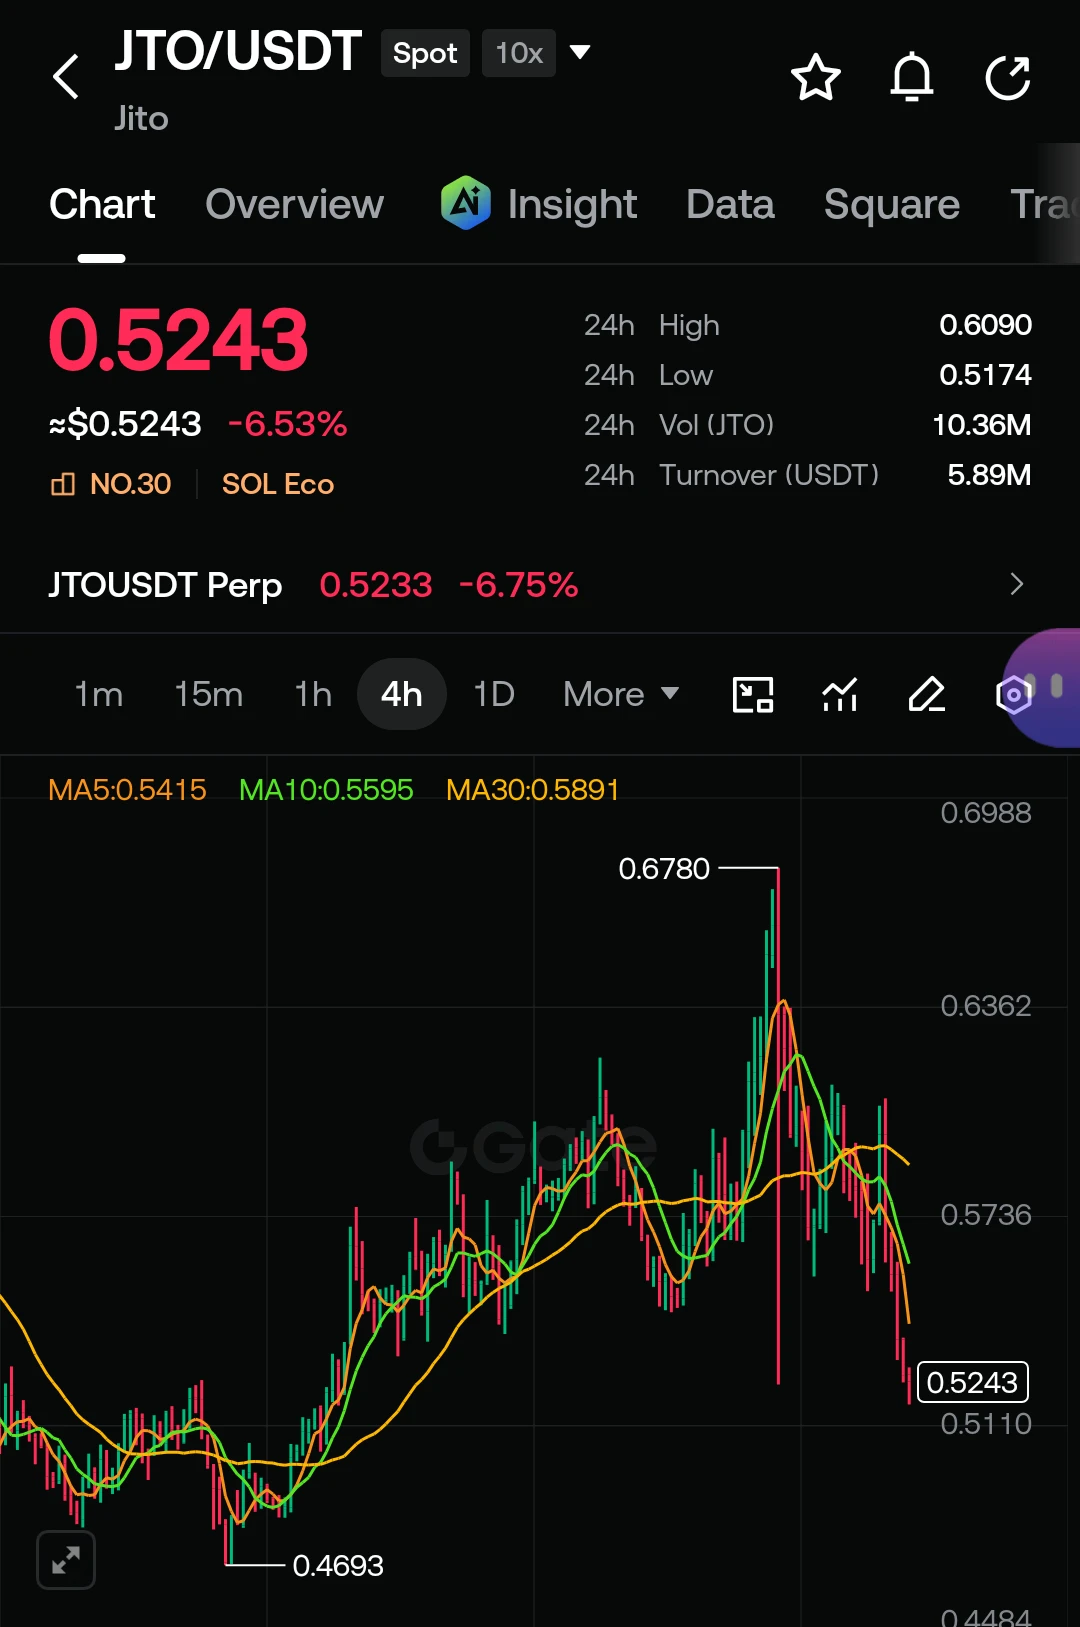Tap the JTO/USDT pair title
1080x1627 pixels.
(x=238, y=51)
